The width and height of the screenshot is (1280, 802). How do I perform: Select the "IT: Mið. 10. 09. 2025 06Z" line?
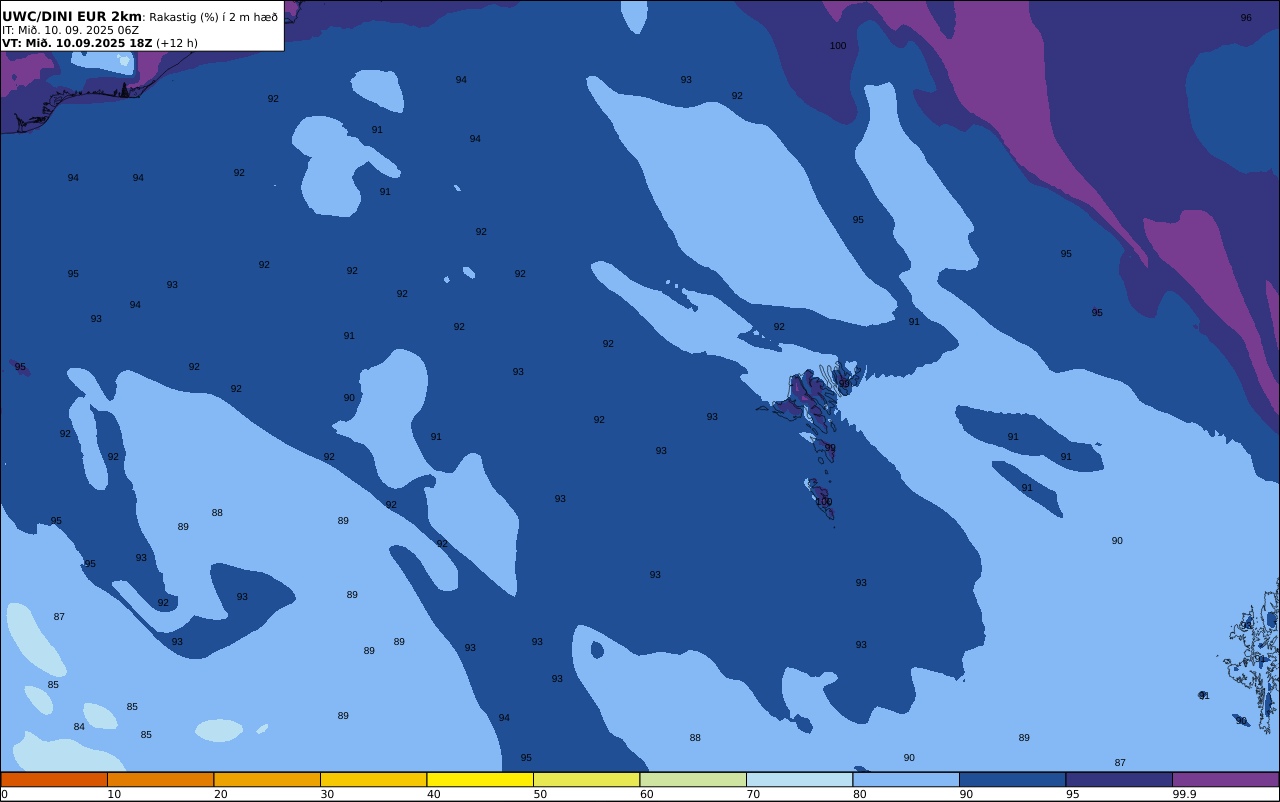pyautogui.click(x=70, y=30)
